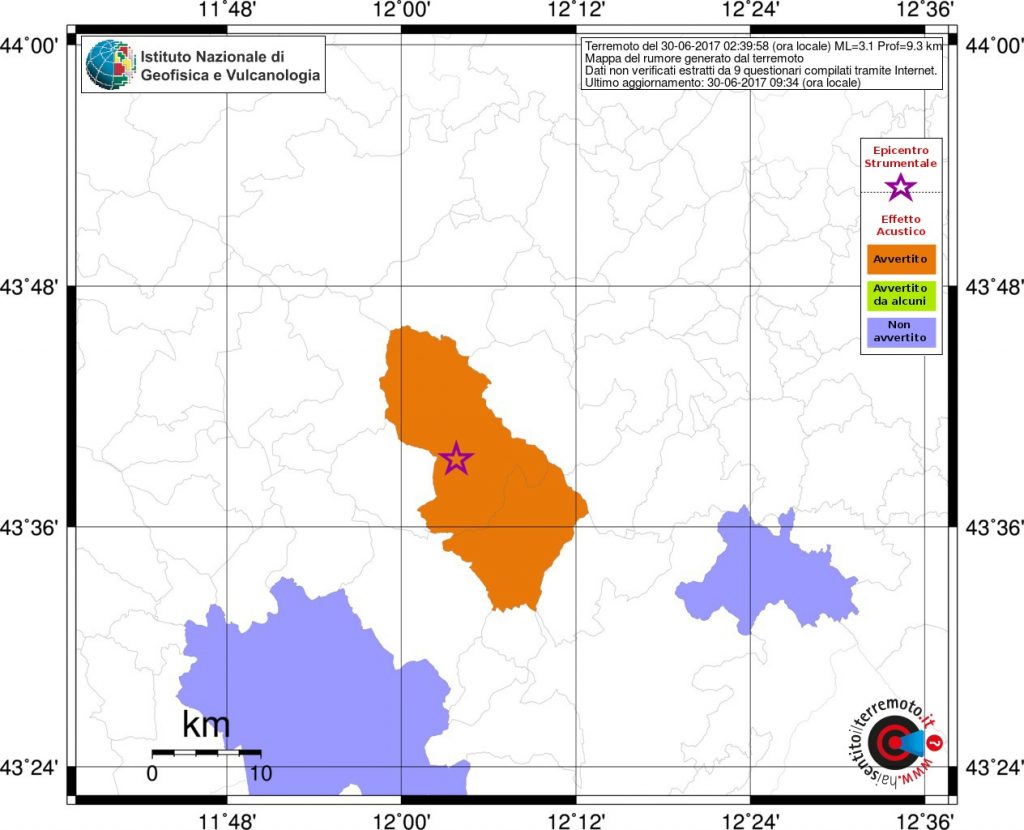Click the 'km' label above the scale bar
Image resolution: width=1024 pixels, height=830 pixels.
pyautogui.click(x=206, y=723)
